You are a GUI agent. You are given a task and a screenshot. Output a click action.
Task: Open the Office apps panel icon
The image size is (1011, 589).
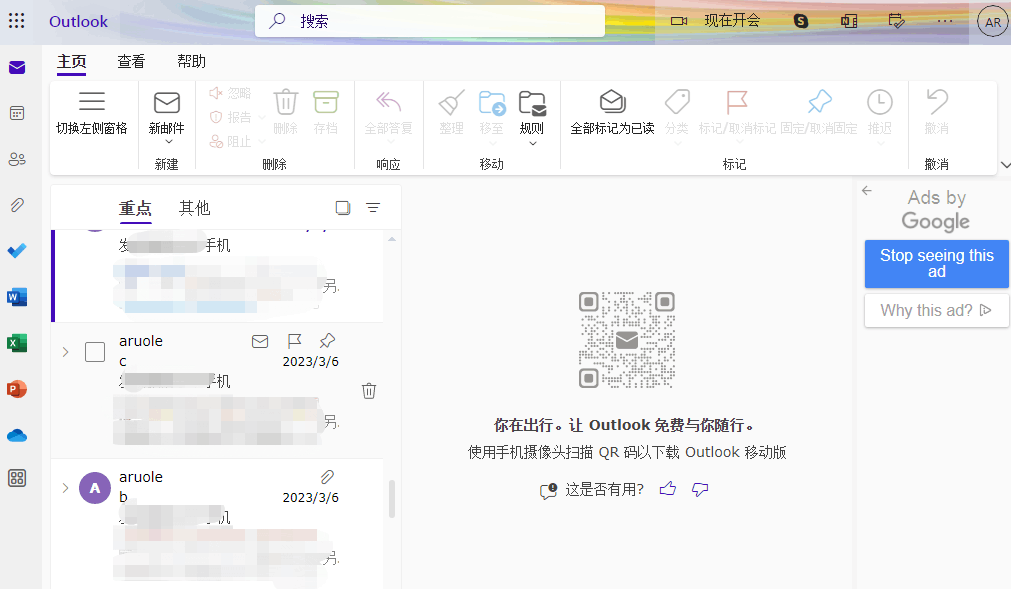point(849,21)
